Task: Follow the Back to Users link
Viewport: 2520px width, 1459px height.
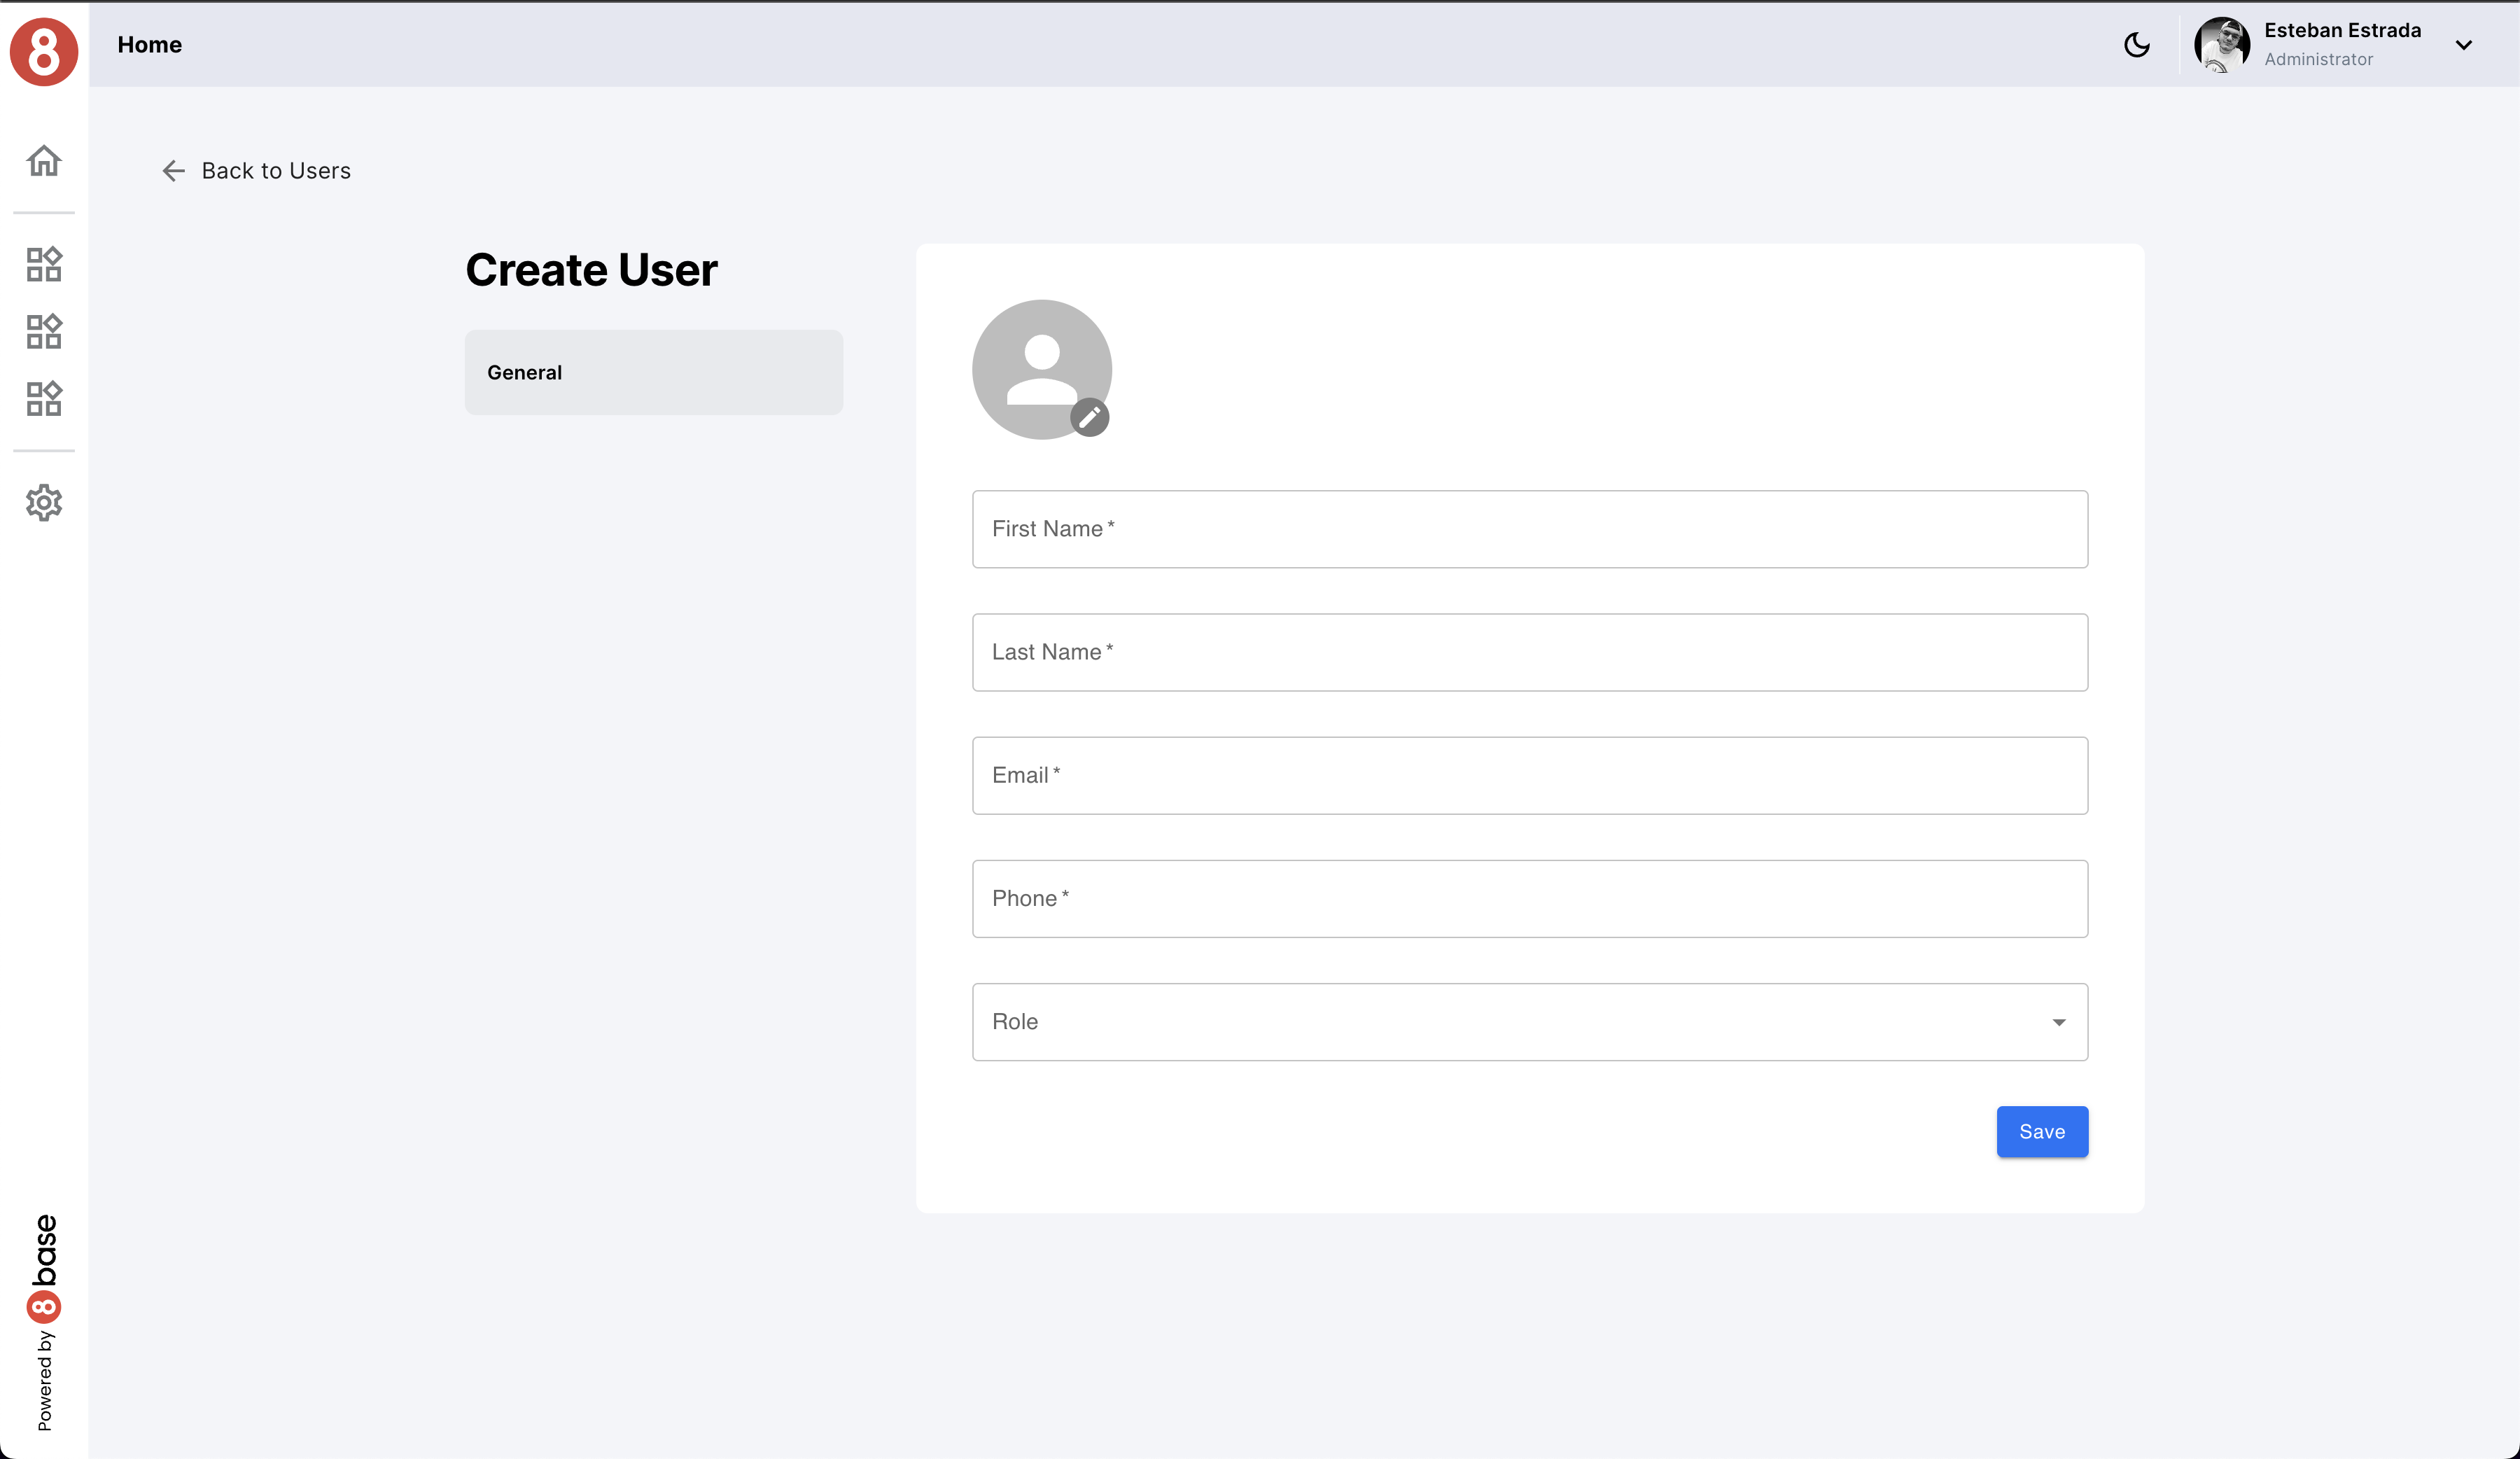Action: pos(276,171)
